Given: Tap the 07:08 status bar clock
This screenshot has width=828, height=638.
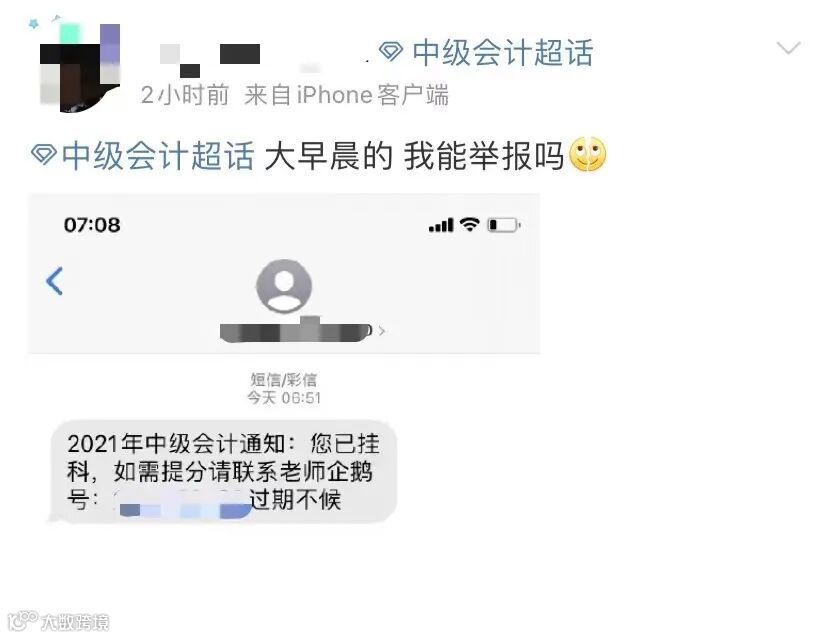Looking at the screenshot, I should point(92,225).
